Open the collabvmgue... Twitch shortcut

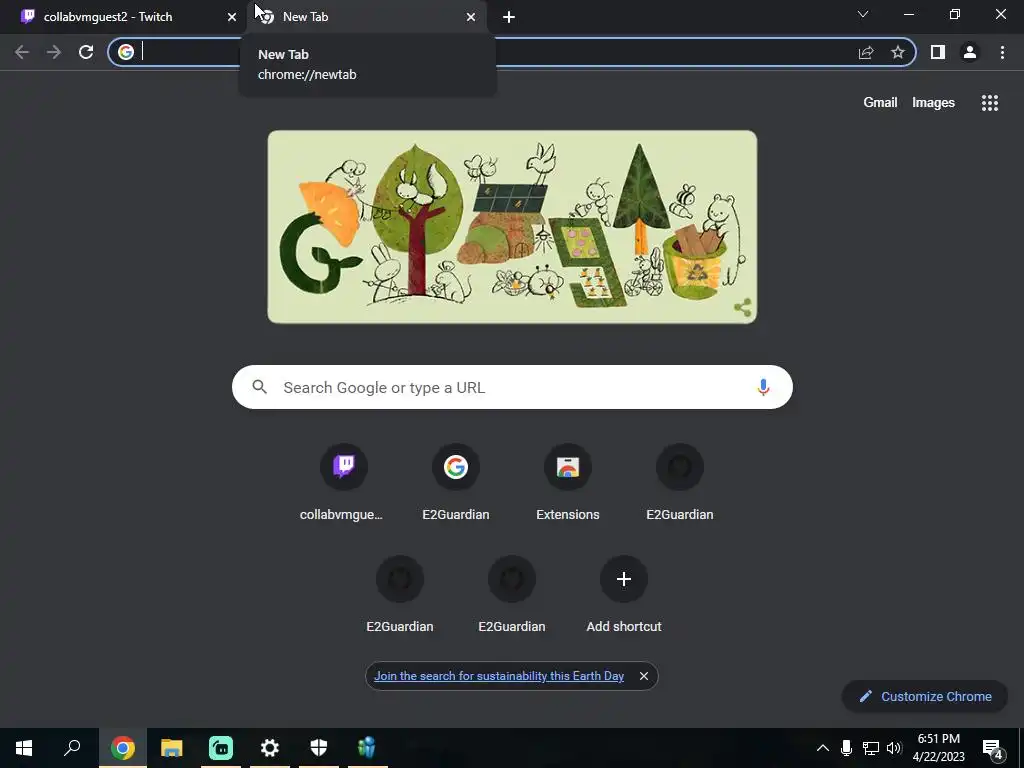pyautogui.click(x=344, y=482)
